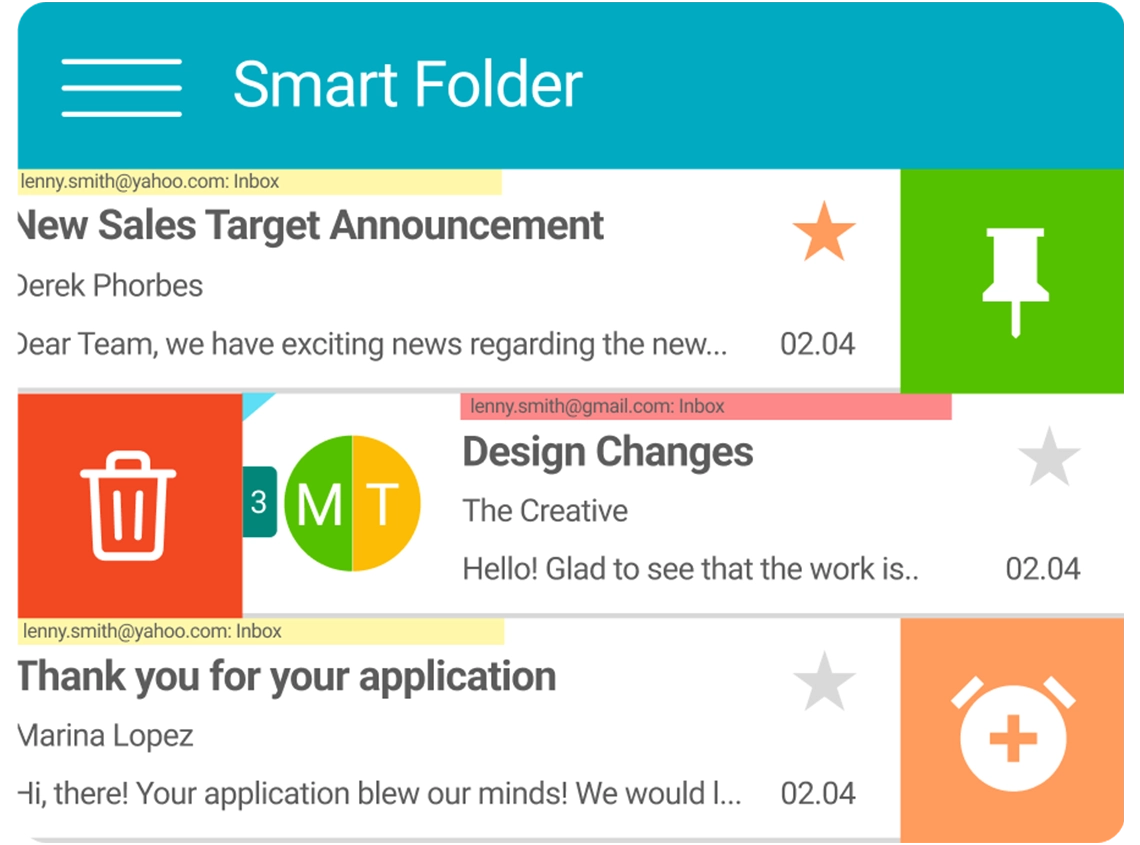Screen dimensions: 1140x845
Task: Star the Thank you for your application email
Action: (824, 681)
